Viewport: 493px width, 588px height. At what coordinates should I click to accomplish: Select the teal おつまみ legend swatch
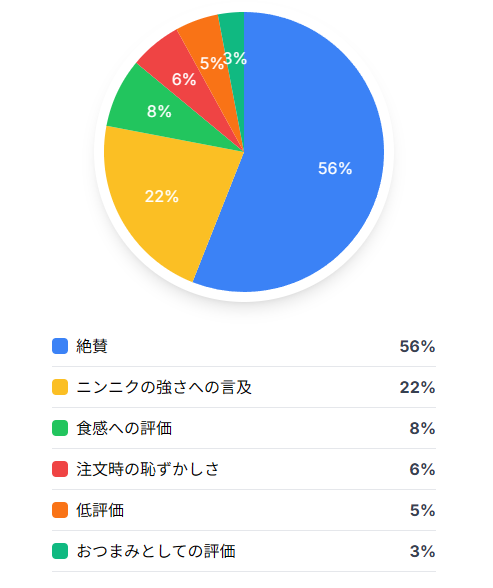click(x=60, y=551)
